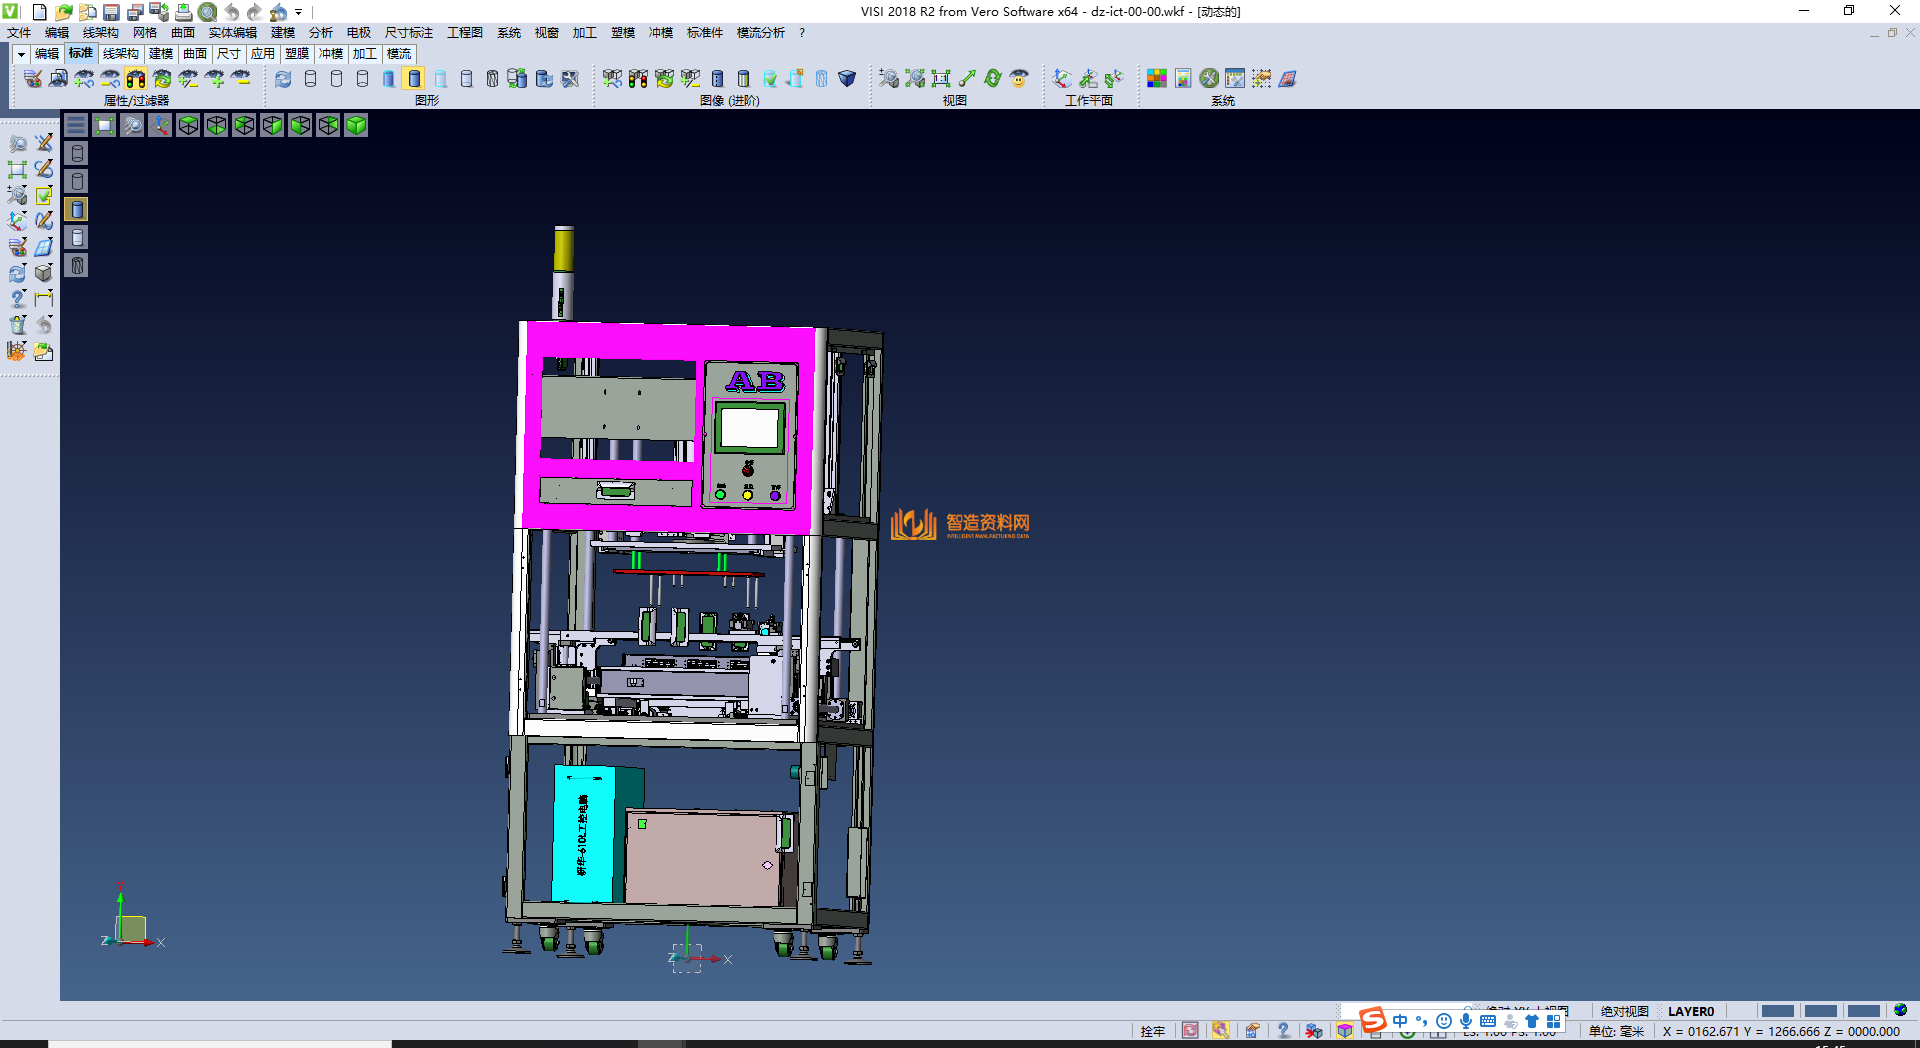Click the traffic light filter icon

(136, 79)
